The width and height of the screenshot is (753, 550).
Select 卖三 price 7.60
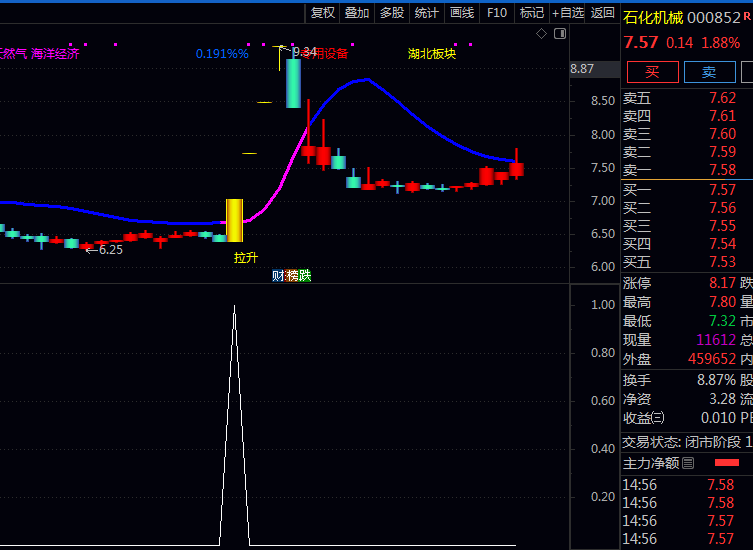[722, 134]
